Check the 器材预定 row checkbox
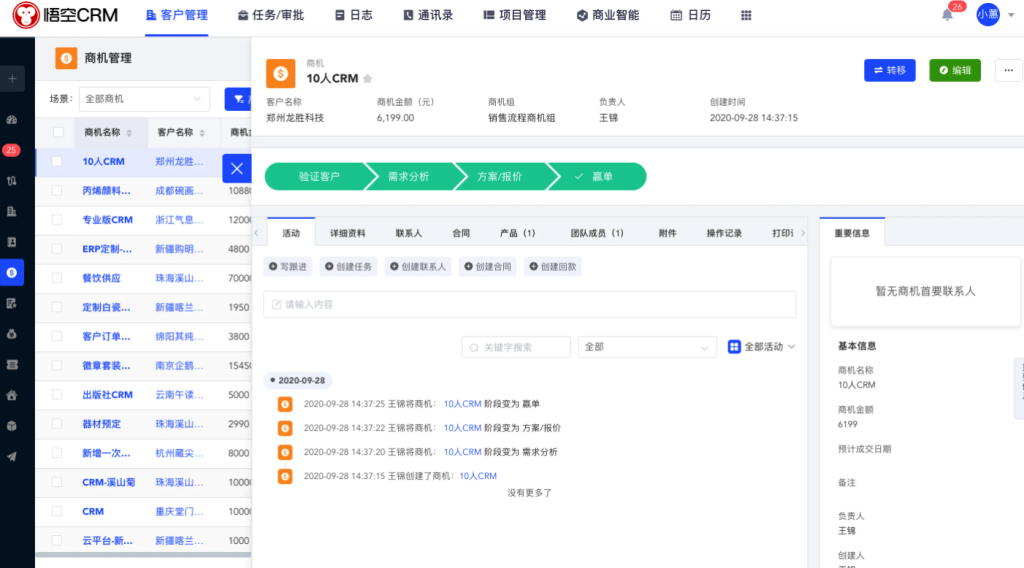1024x568 pixels. click(x=57, y=424)
